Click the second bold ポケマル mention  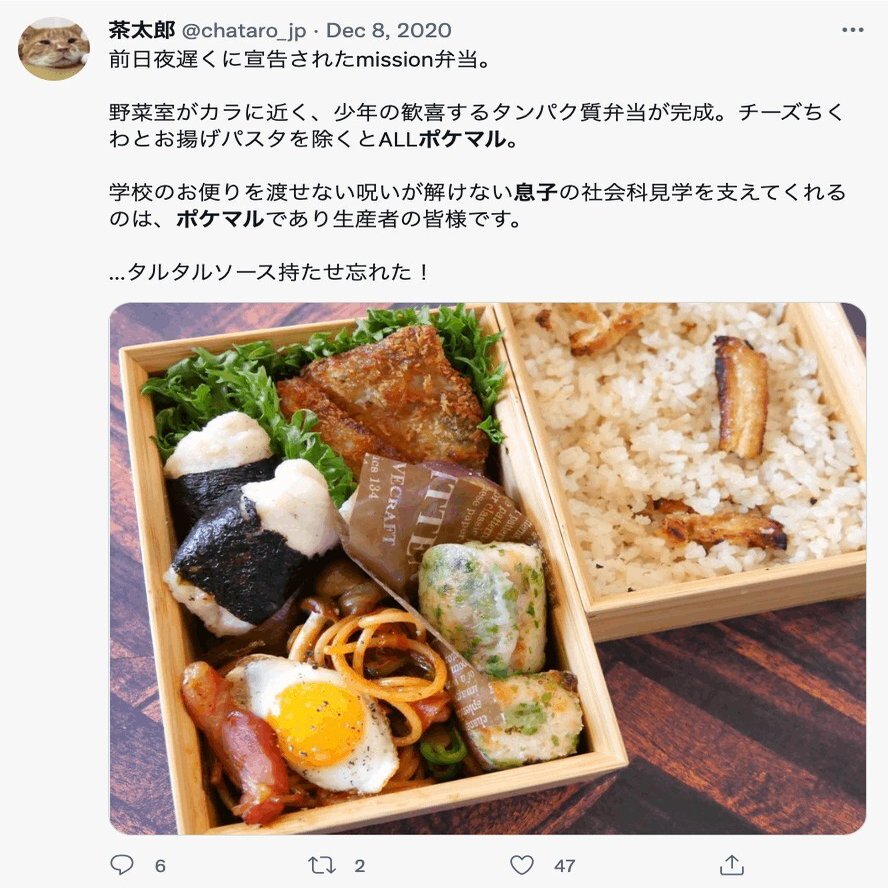(x=220, y=219)
